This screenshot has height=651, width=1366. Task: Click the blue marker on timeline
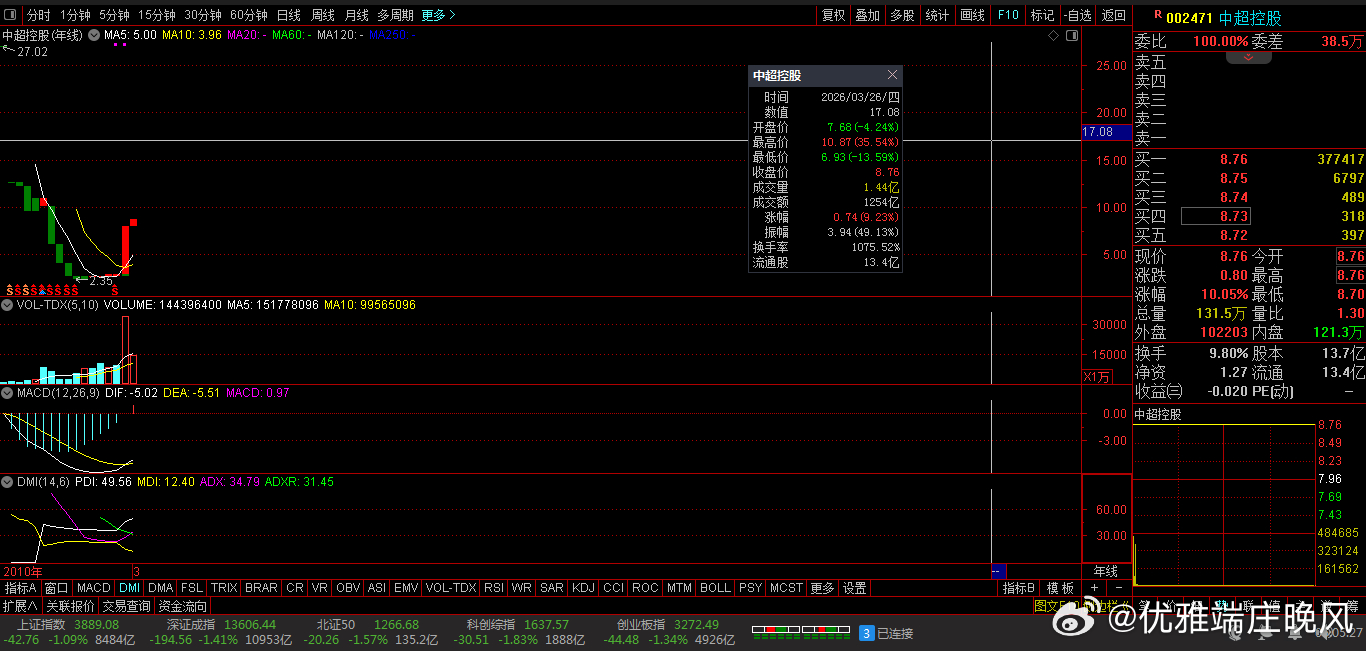997,571
